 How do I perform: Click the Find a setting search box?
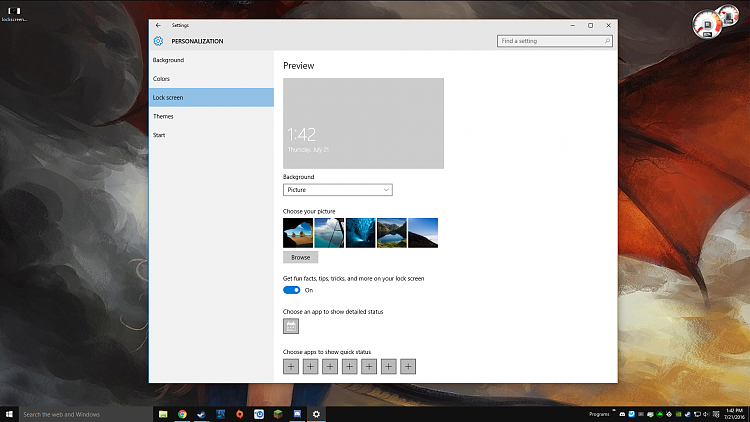tap(554, 41)
